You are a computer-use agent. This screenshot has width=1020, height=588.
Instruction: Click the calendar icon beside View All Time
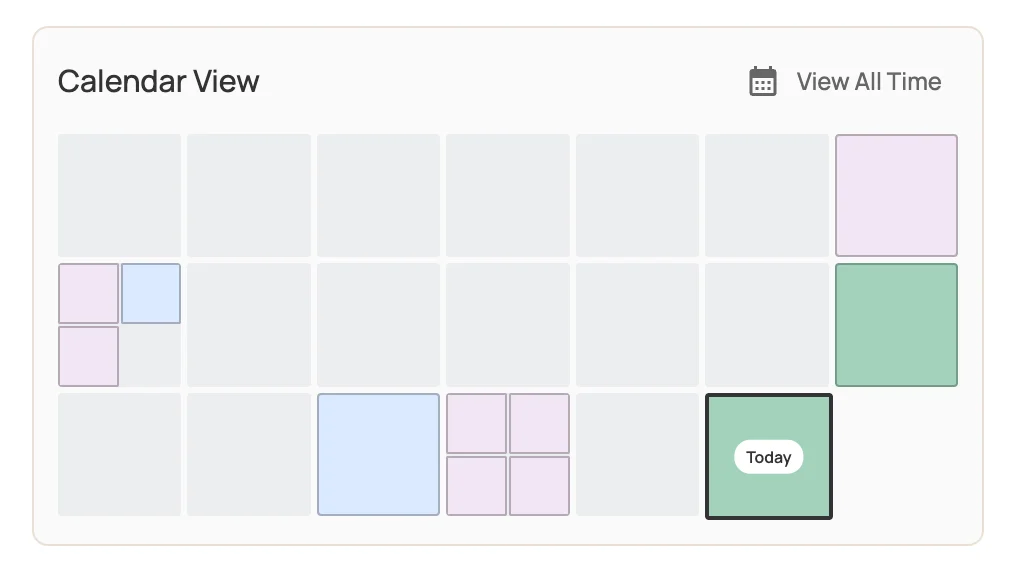tap(763, 82)
